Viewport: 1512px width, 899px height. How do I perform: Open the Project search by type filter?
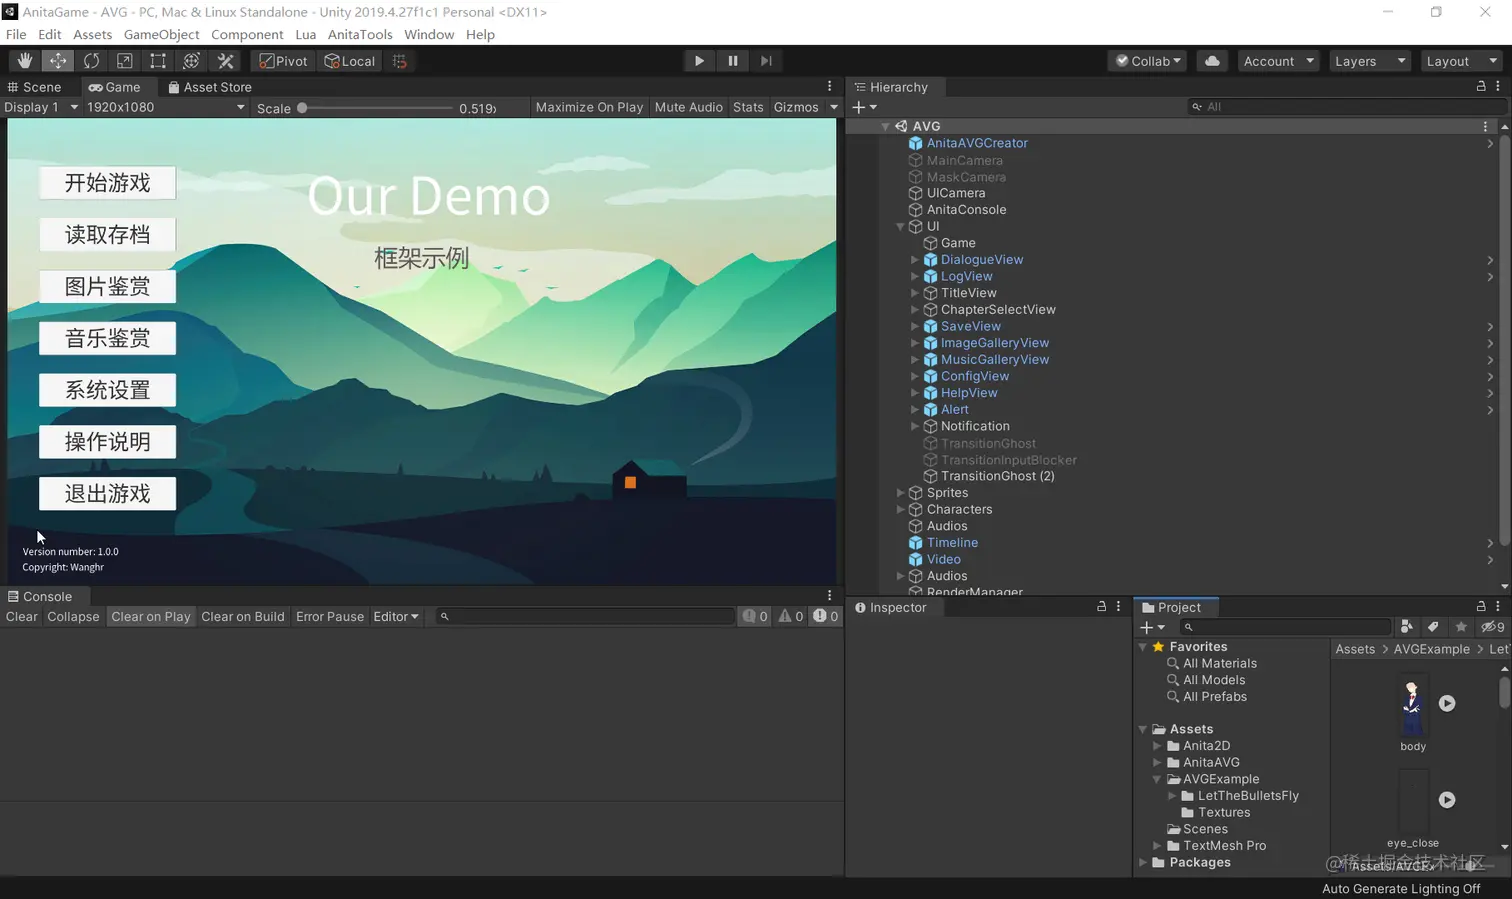pos(1407,627)
